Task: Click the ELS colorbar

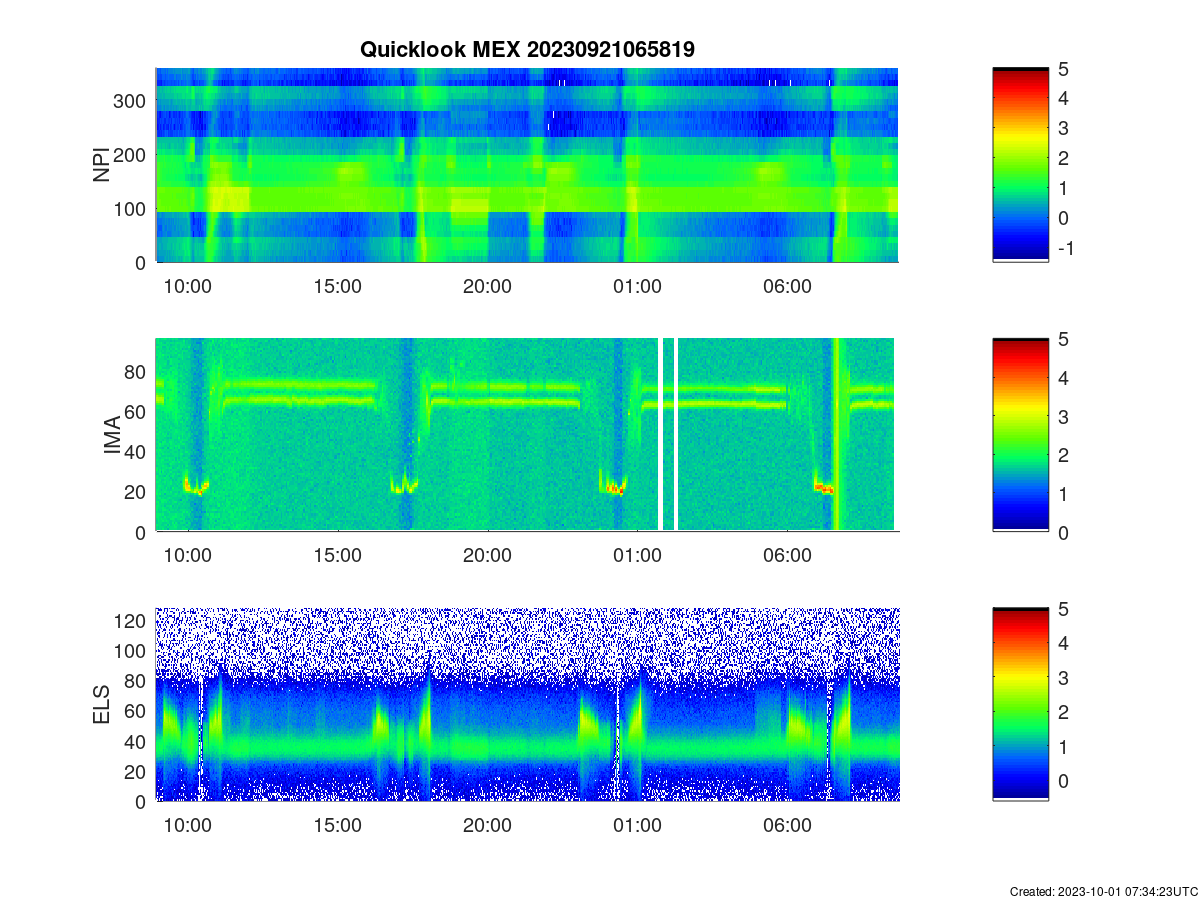Action: 1020,704
